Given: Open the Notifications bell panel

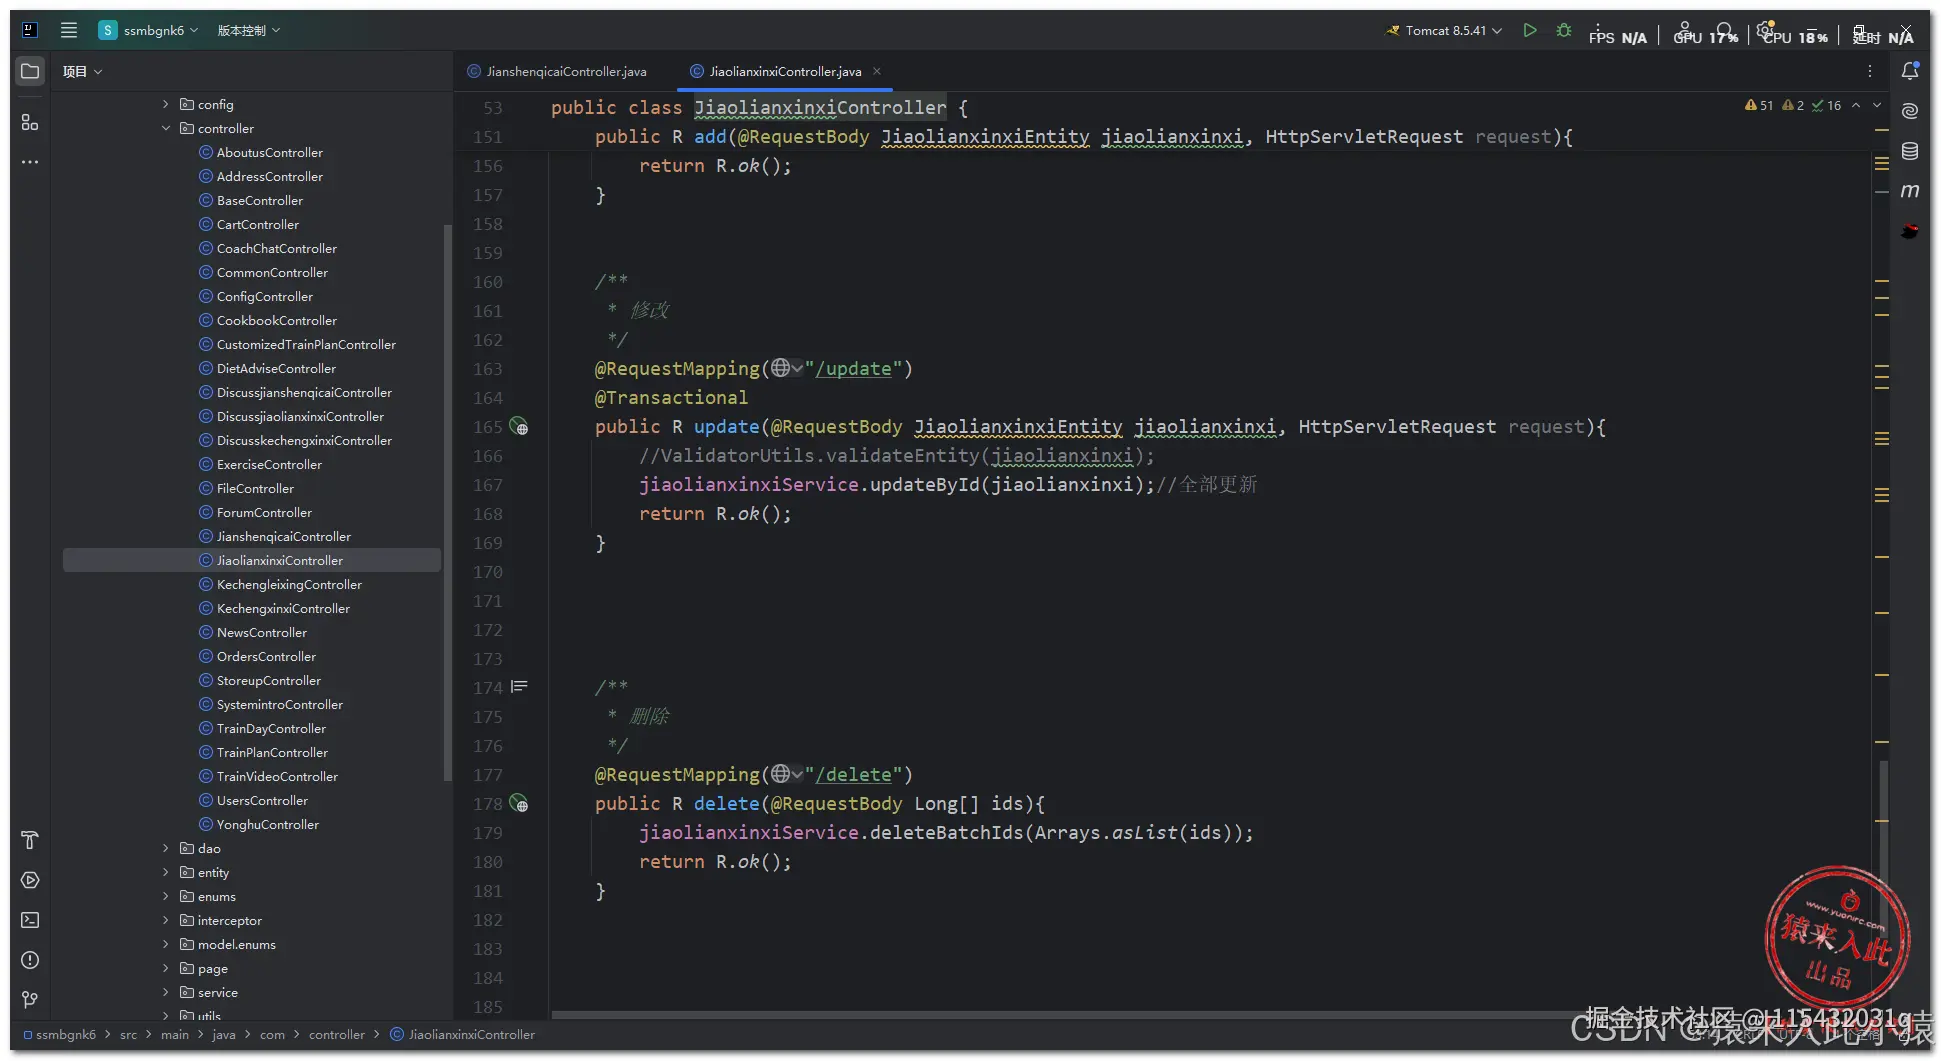Looking at the screenshot, I should click(1910, 71).
